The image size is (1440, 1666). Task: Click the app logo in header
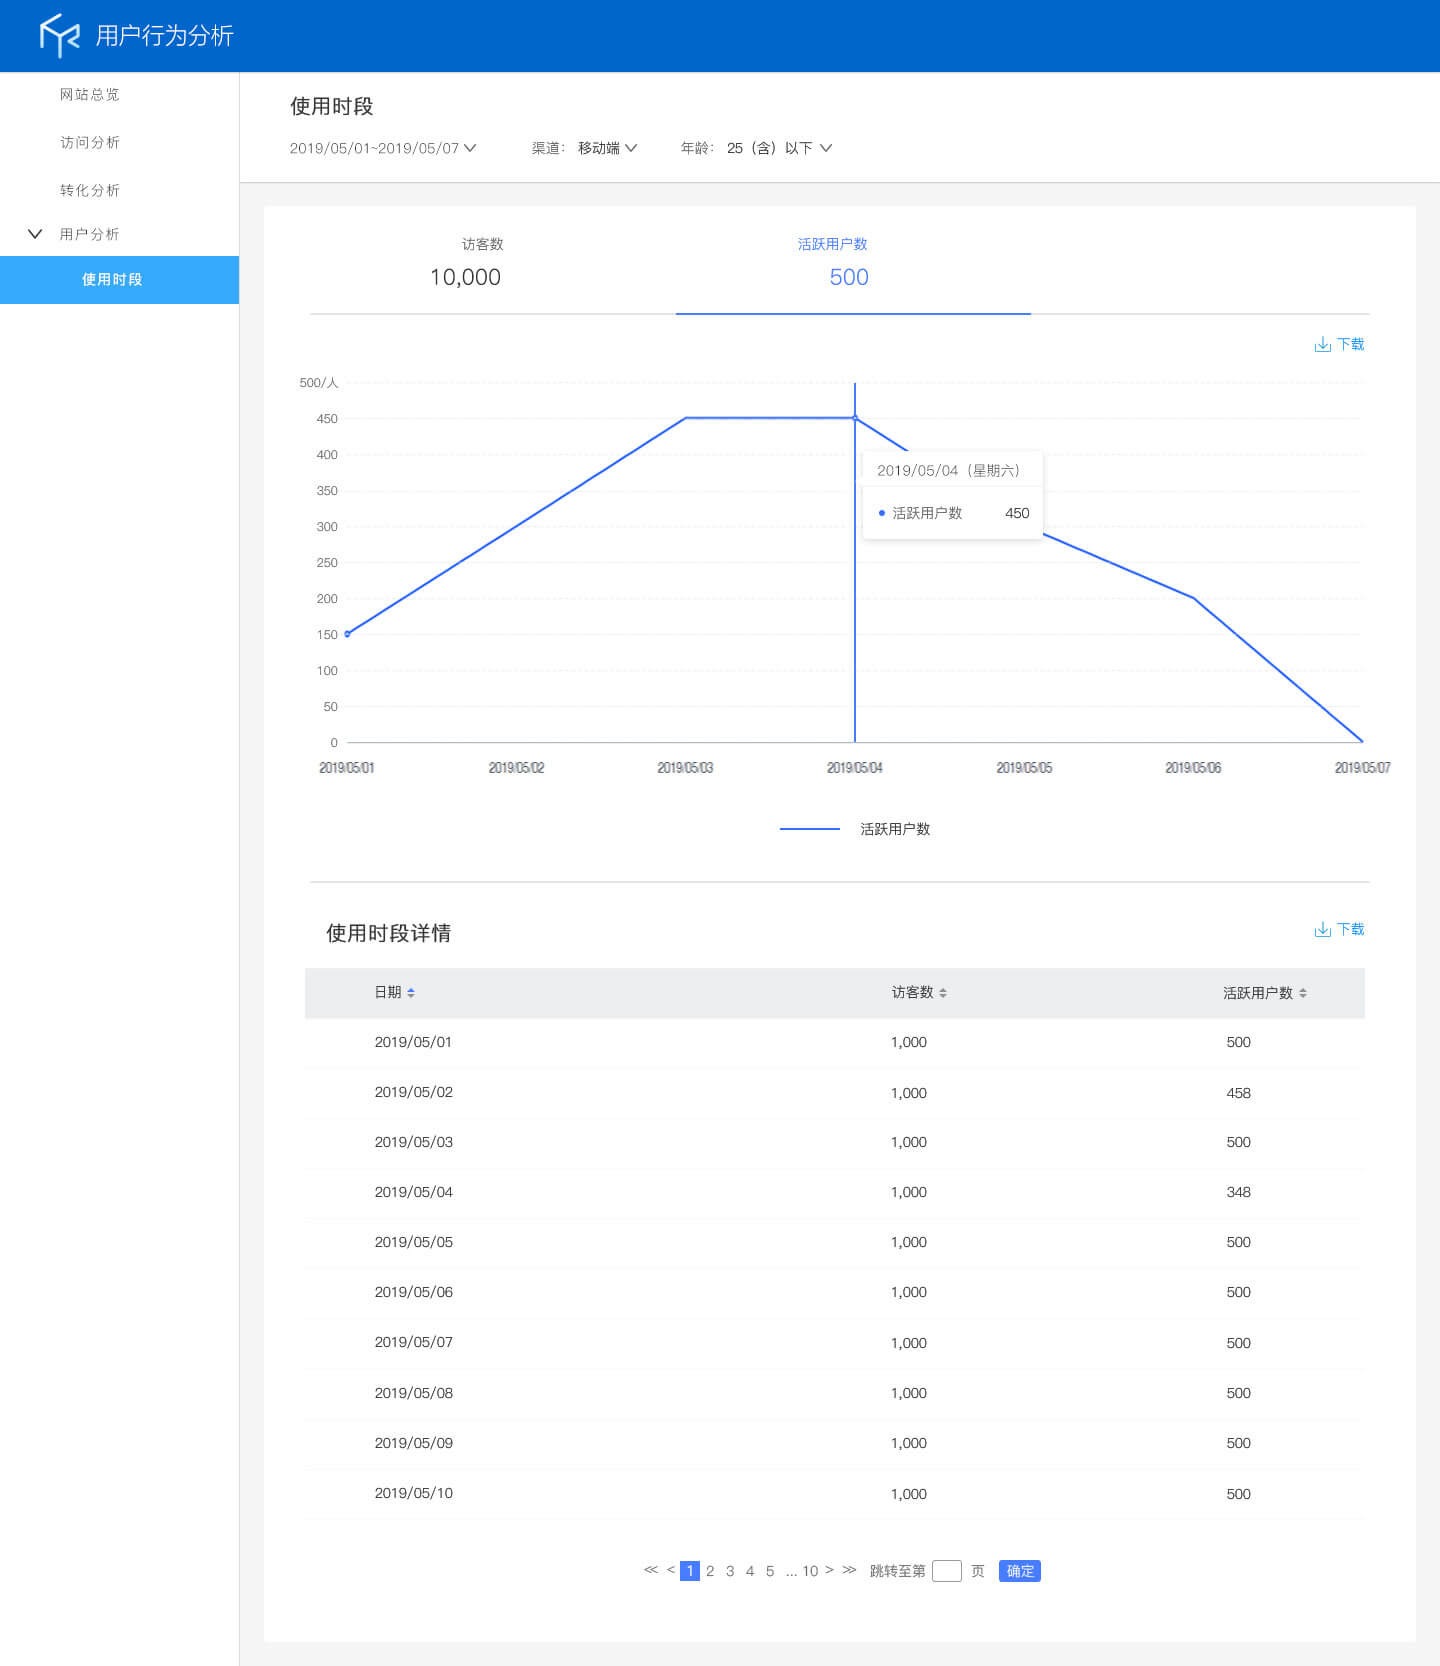(59, 35)
